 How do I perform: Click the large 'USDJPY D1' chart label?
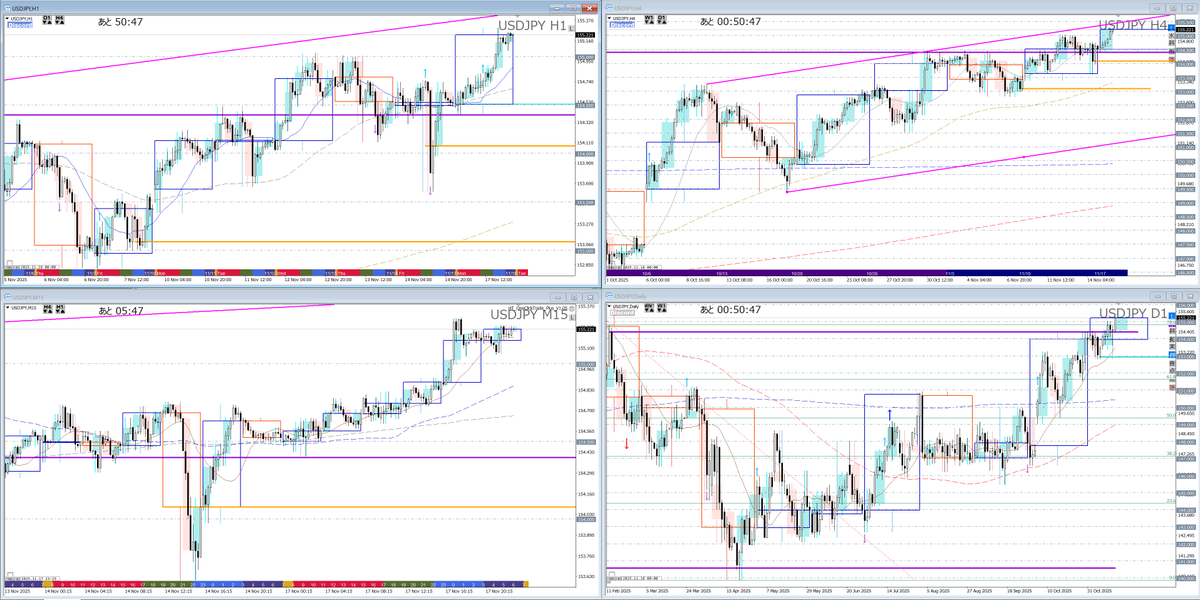pos(1133,314)
